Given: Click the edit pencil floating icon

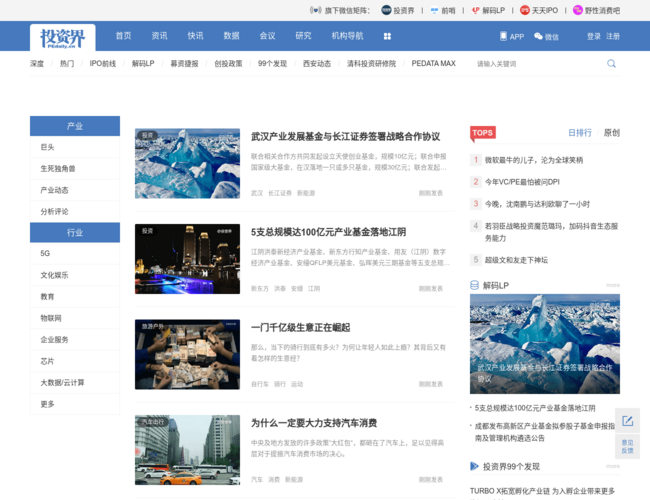Looking at the screenshot, I should click(628, 421).
